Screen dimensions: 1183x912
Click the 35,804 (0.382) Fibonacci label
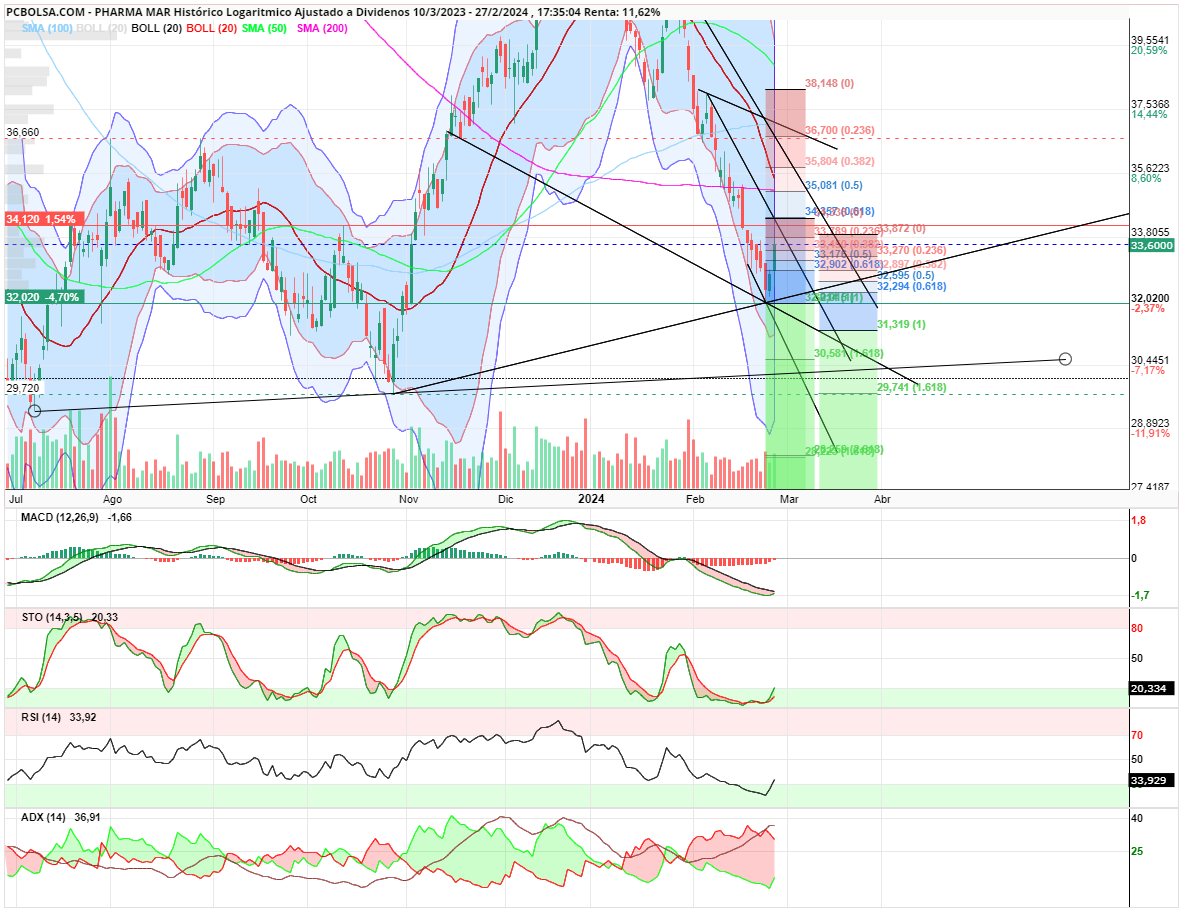840,161
